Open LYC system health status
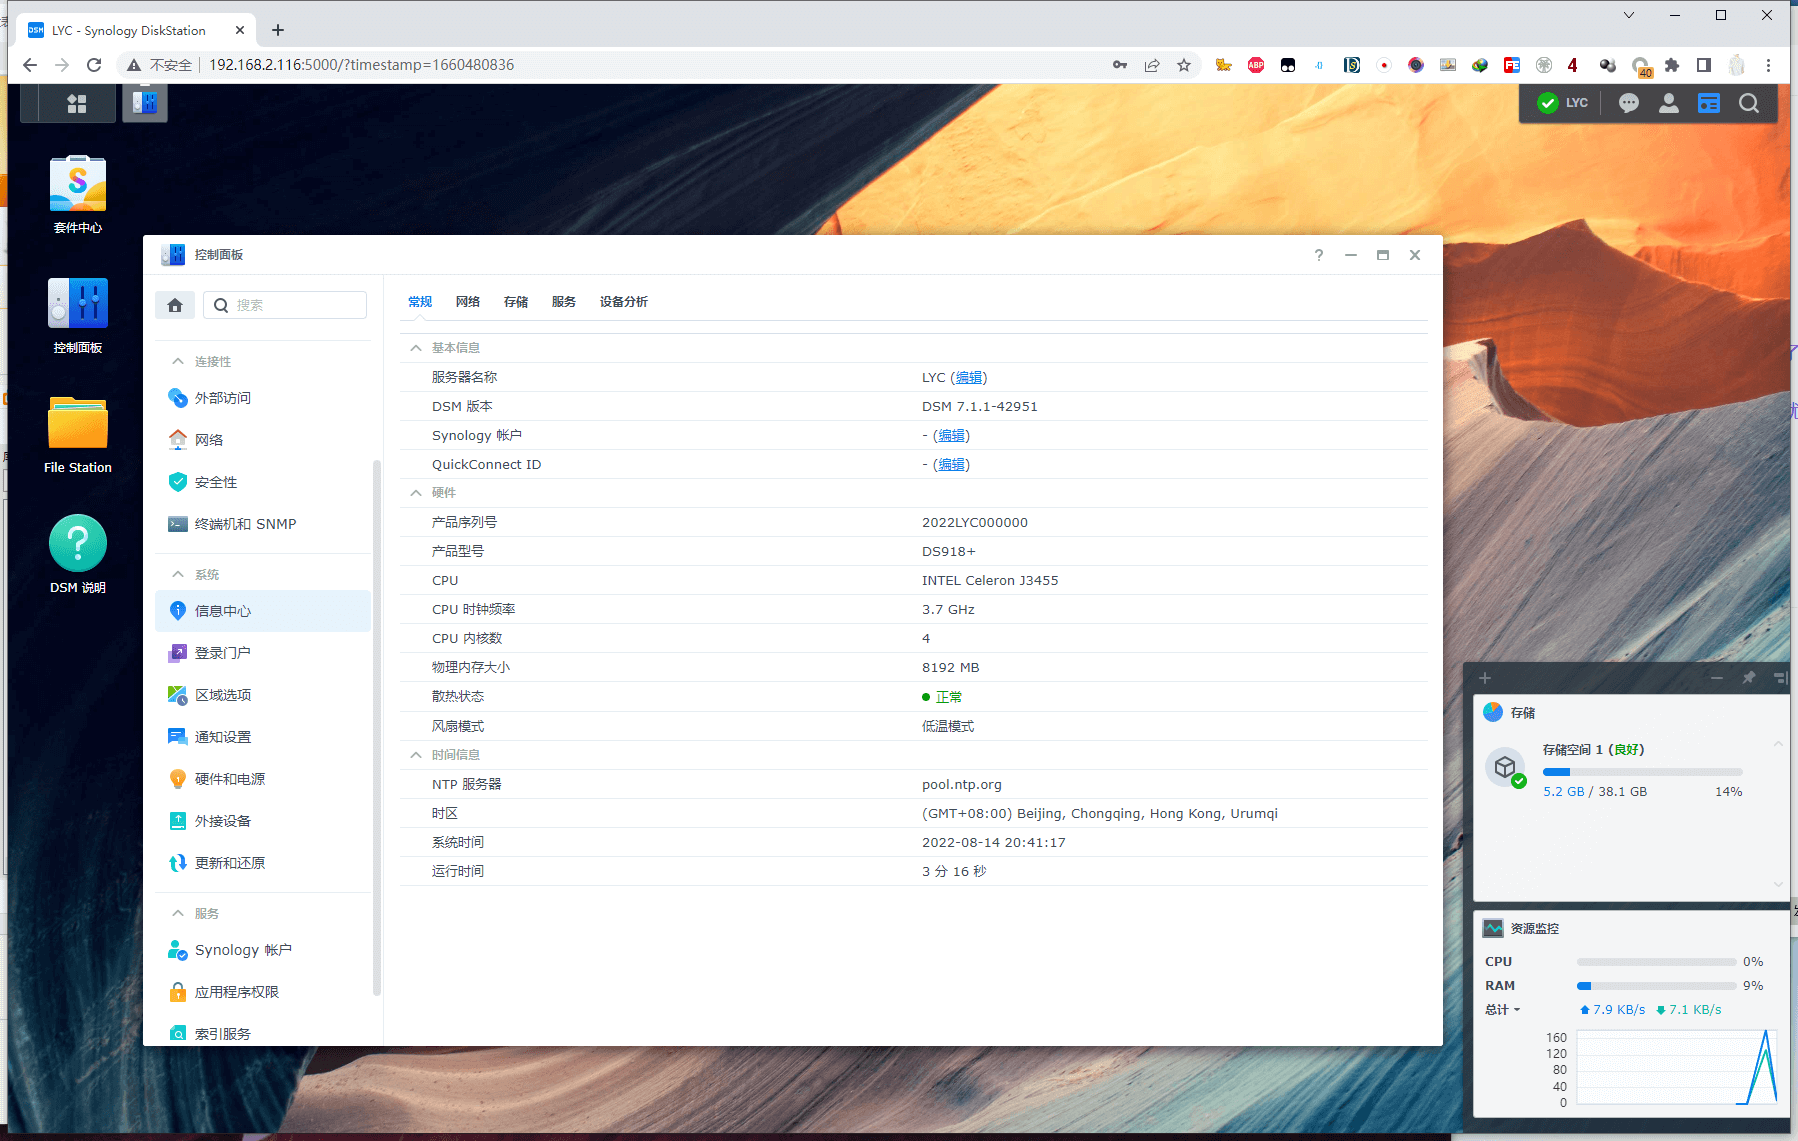The image size is (1798, 1141). (x=1563, y=103)
